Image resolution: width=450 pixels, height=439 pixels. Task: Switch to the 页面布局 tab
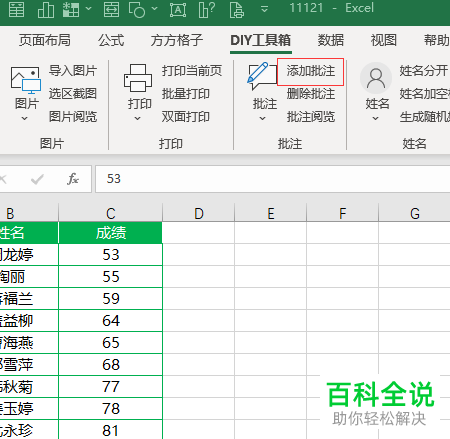[x=45, y=40]
